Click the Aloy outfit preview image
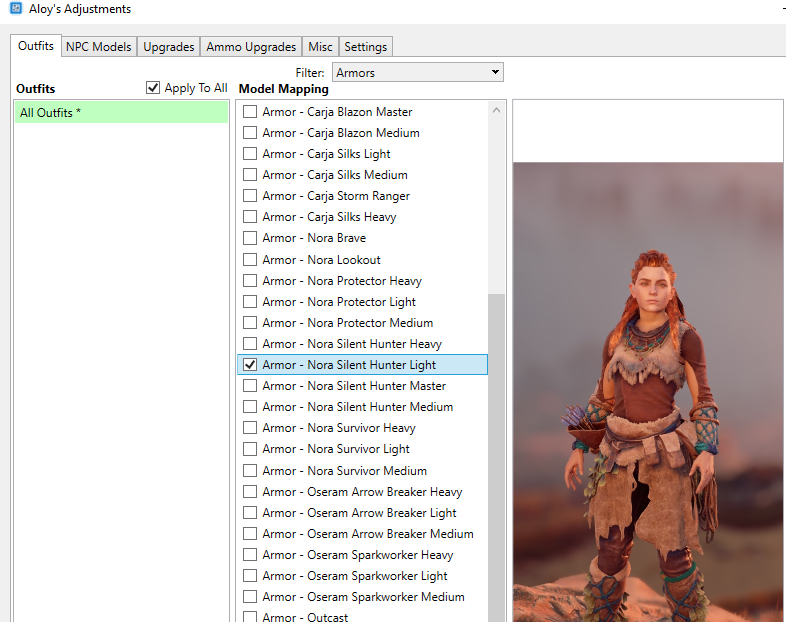Viewport: 786px width, 622px height. coord(648,392)
